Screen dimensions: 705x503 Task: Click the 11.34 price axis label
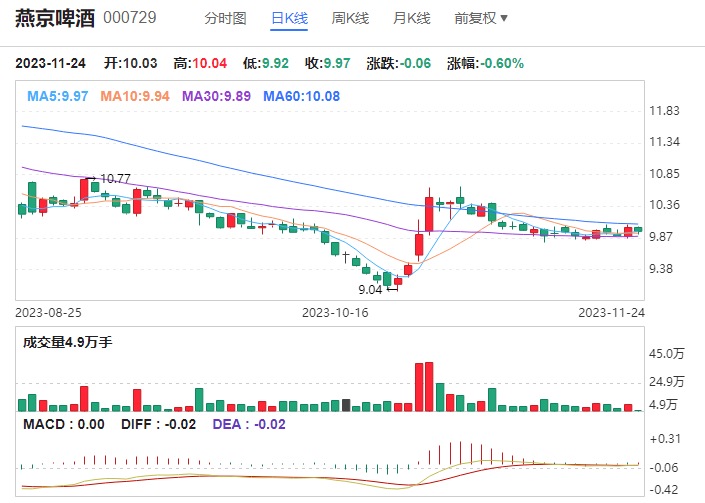tap(664, 142)
